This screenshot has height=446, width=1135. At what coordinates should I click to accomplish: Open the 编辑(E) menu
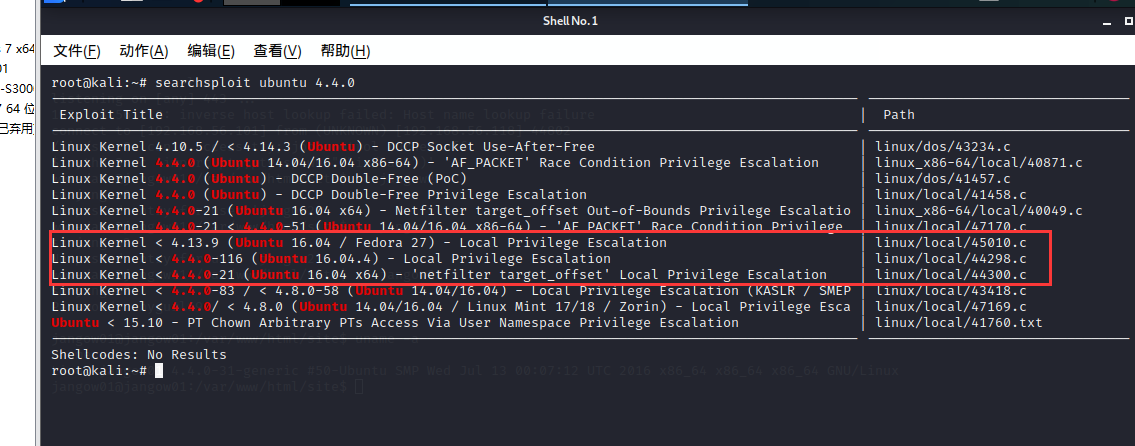211,51
